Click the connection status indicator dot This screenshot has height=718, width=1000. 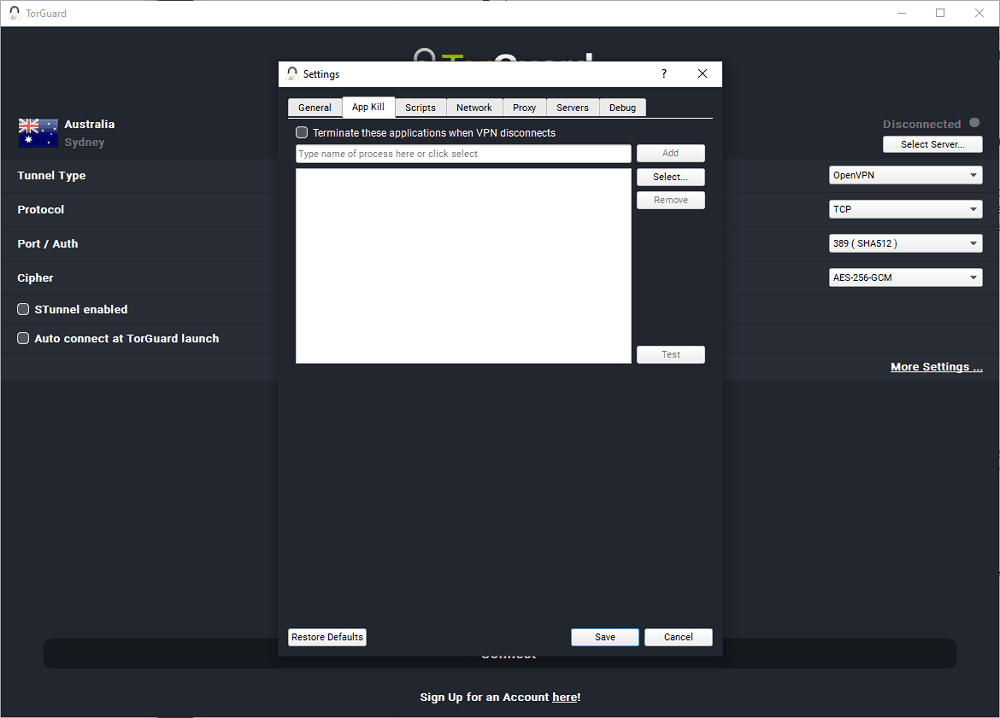tap(974, 123)
